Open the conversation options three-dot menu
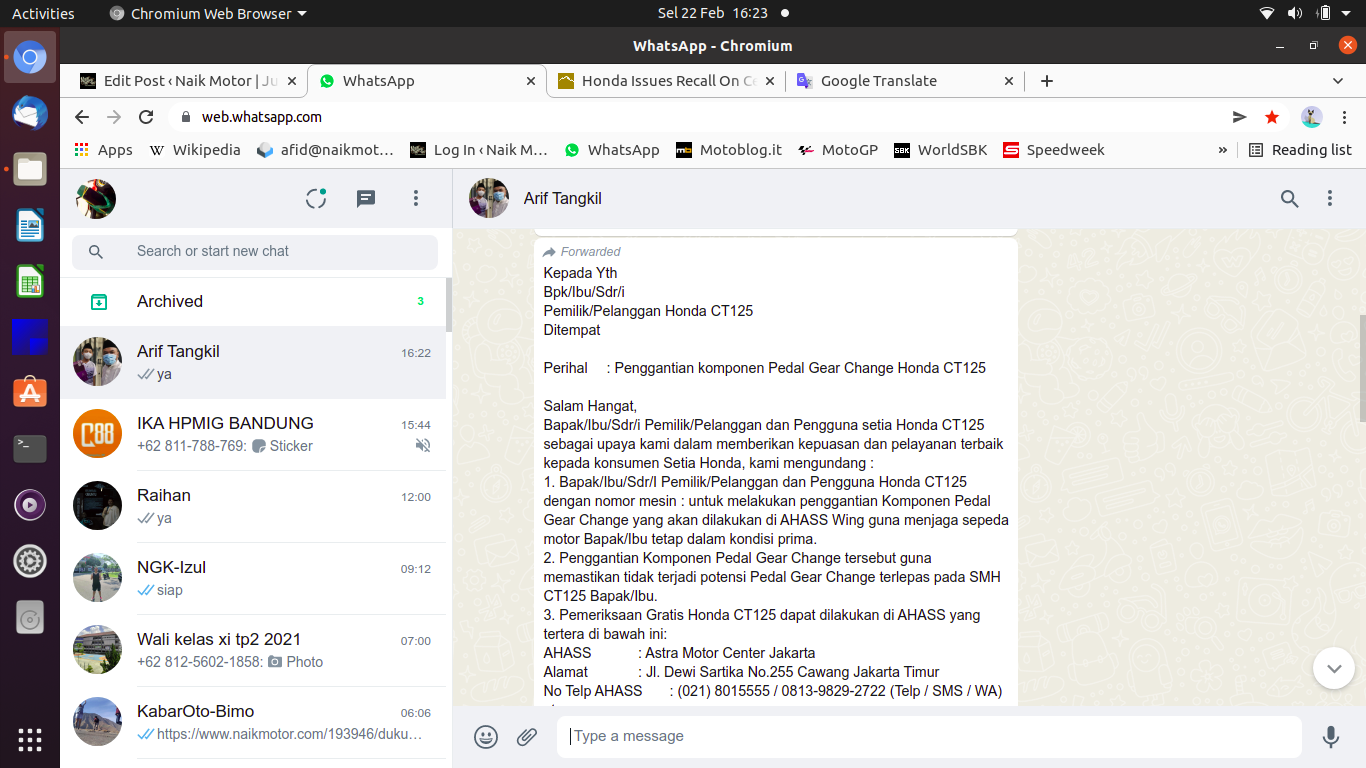 coord(1330,199)
